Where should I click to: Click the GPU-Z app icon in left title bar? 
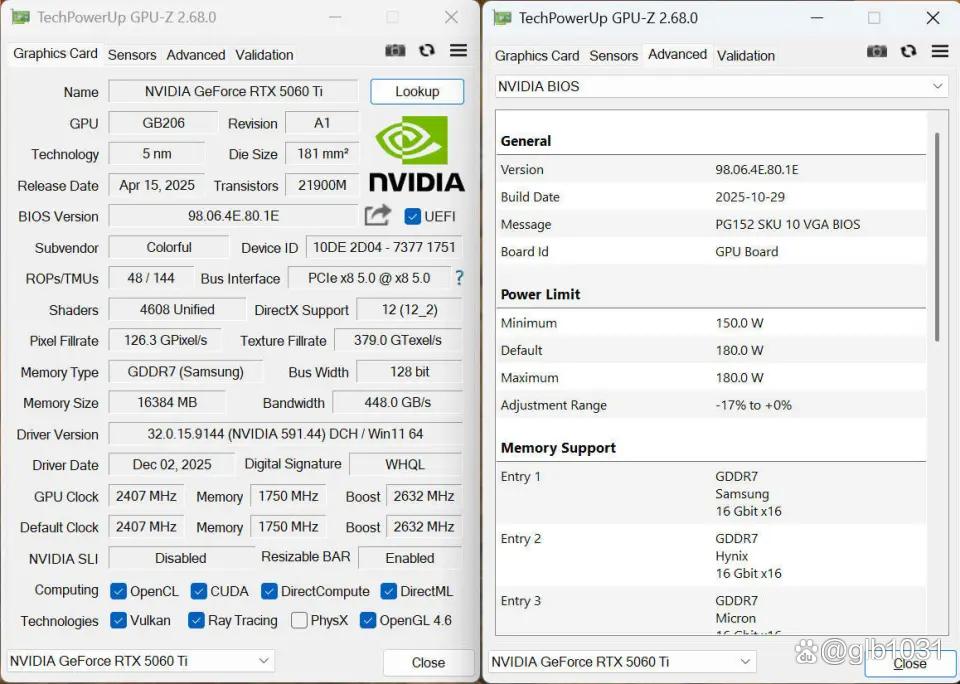[20, 17]
